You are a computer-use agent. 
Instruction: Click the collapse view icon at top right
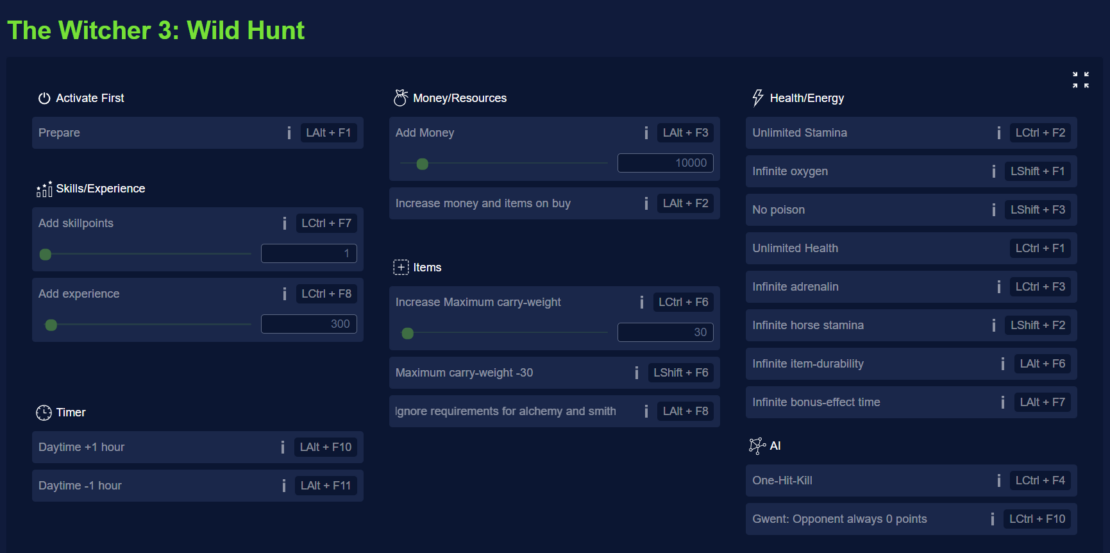(x=1080, y=80)
